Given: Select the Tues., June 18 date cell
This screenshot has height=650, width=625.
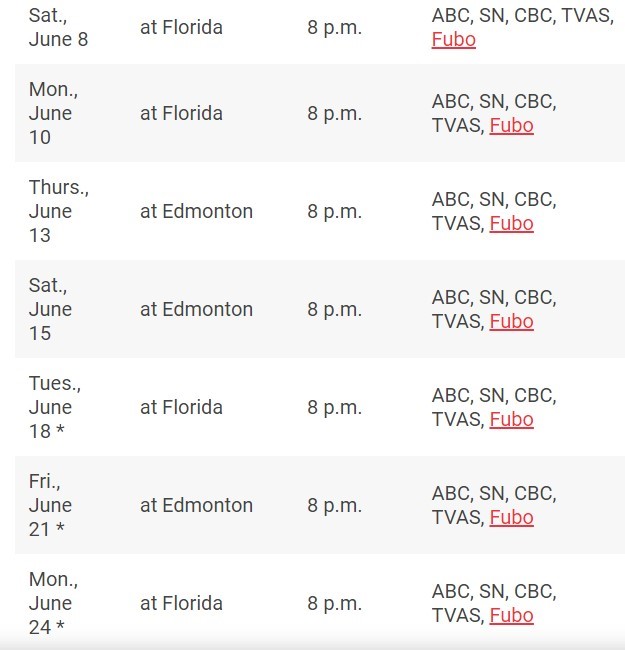Looking at the screenshot, I should [x=55, y=407].
